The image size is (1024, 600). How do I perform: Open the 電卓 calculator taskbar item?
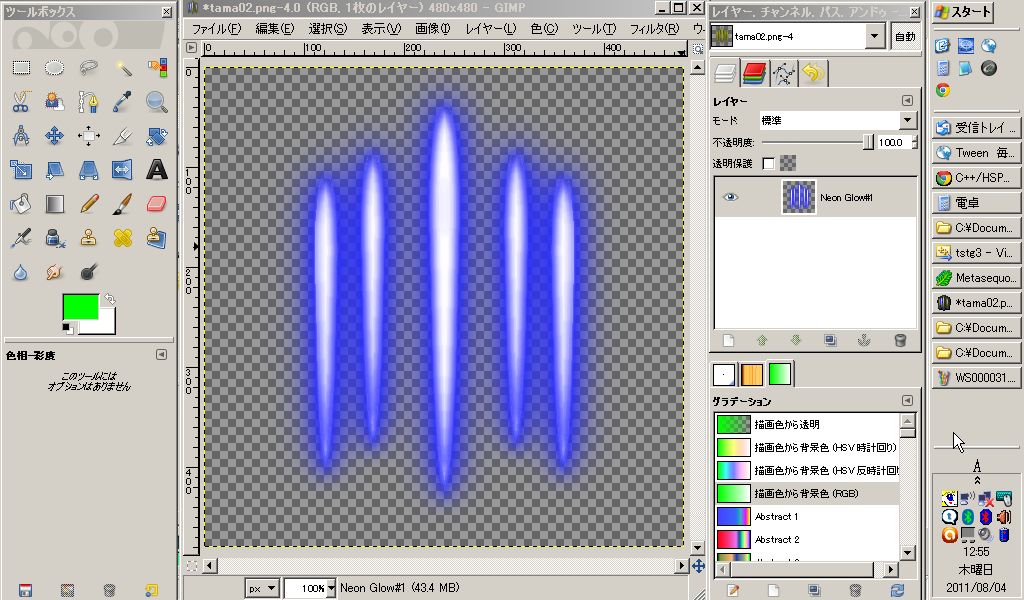tap(976, 202)
